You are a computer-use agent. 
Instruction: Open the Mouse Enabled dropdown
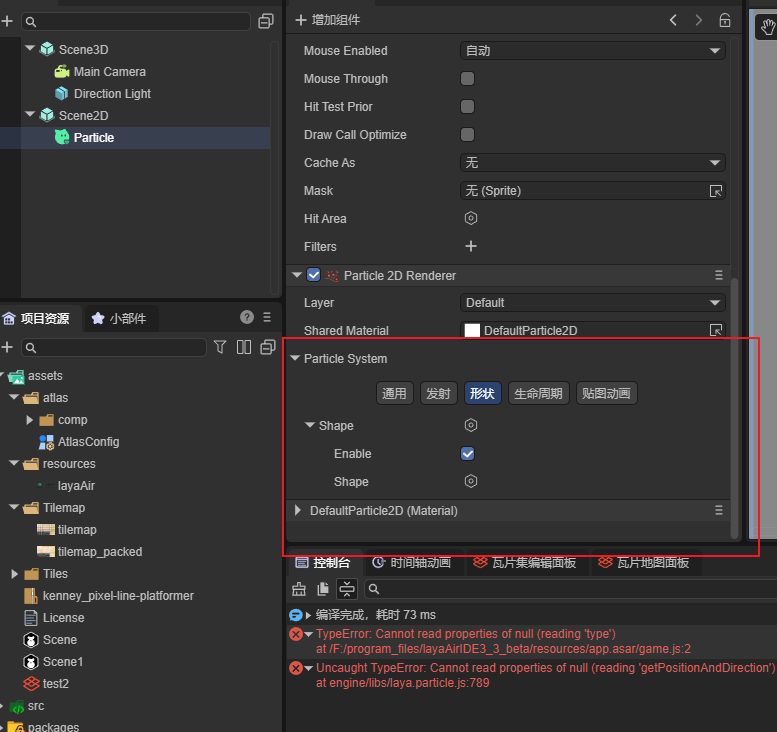tap(592, 51)
